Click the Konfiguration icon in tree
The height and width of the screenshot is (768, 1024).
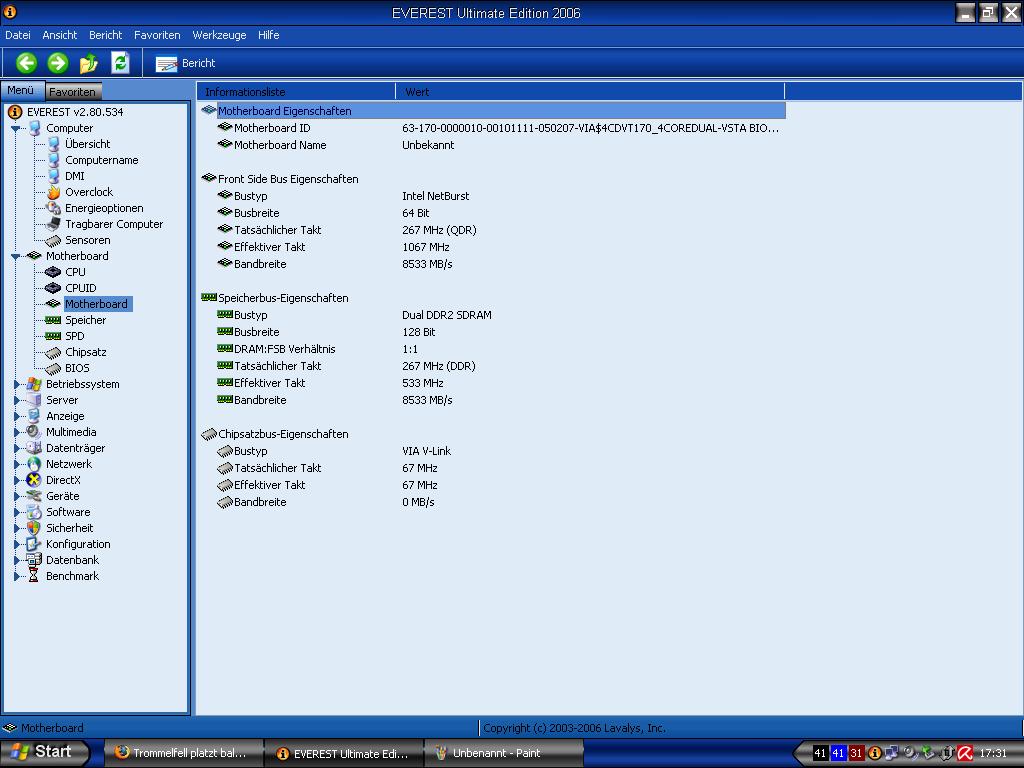[x=34, y=544]
